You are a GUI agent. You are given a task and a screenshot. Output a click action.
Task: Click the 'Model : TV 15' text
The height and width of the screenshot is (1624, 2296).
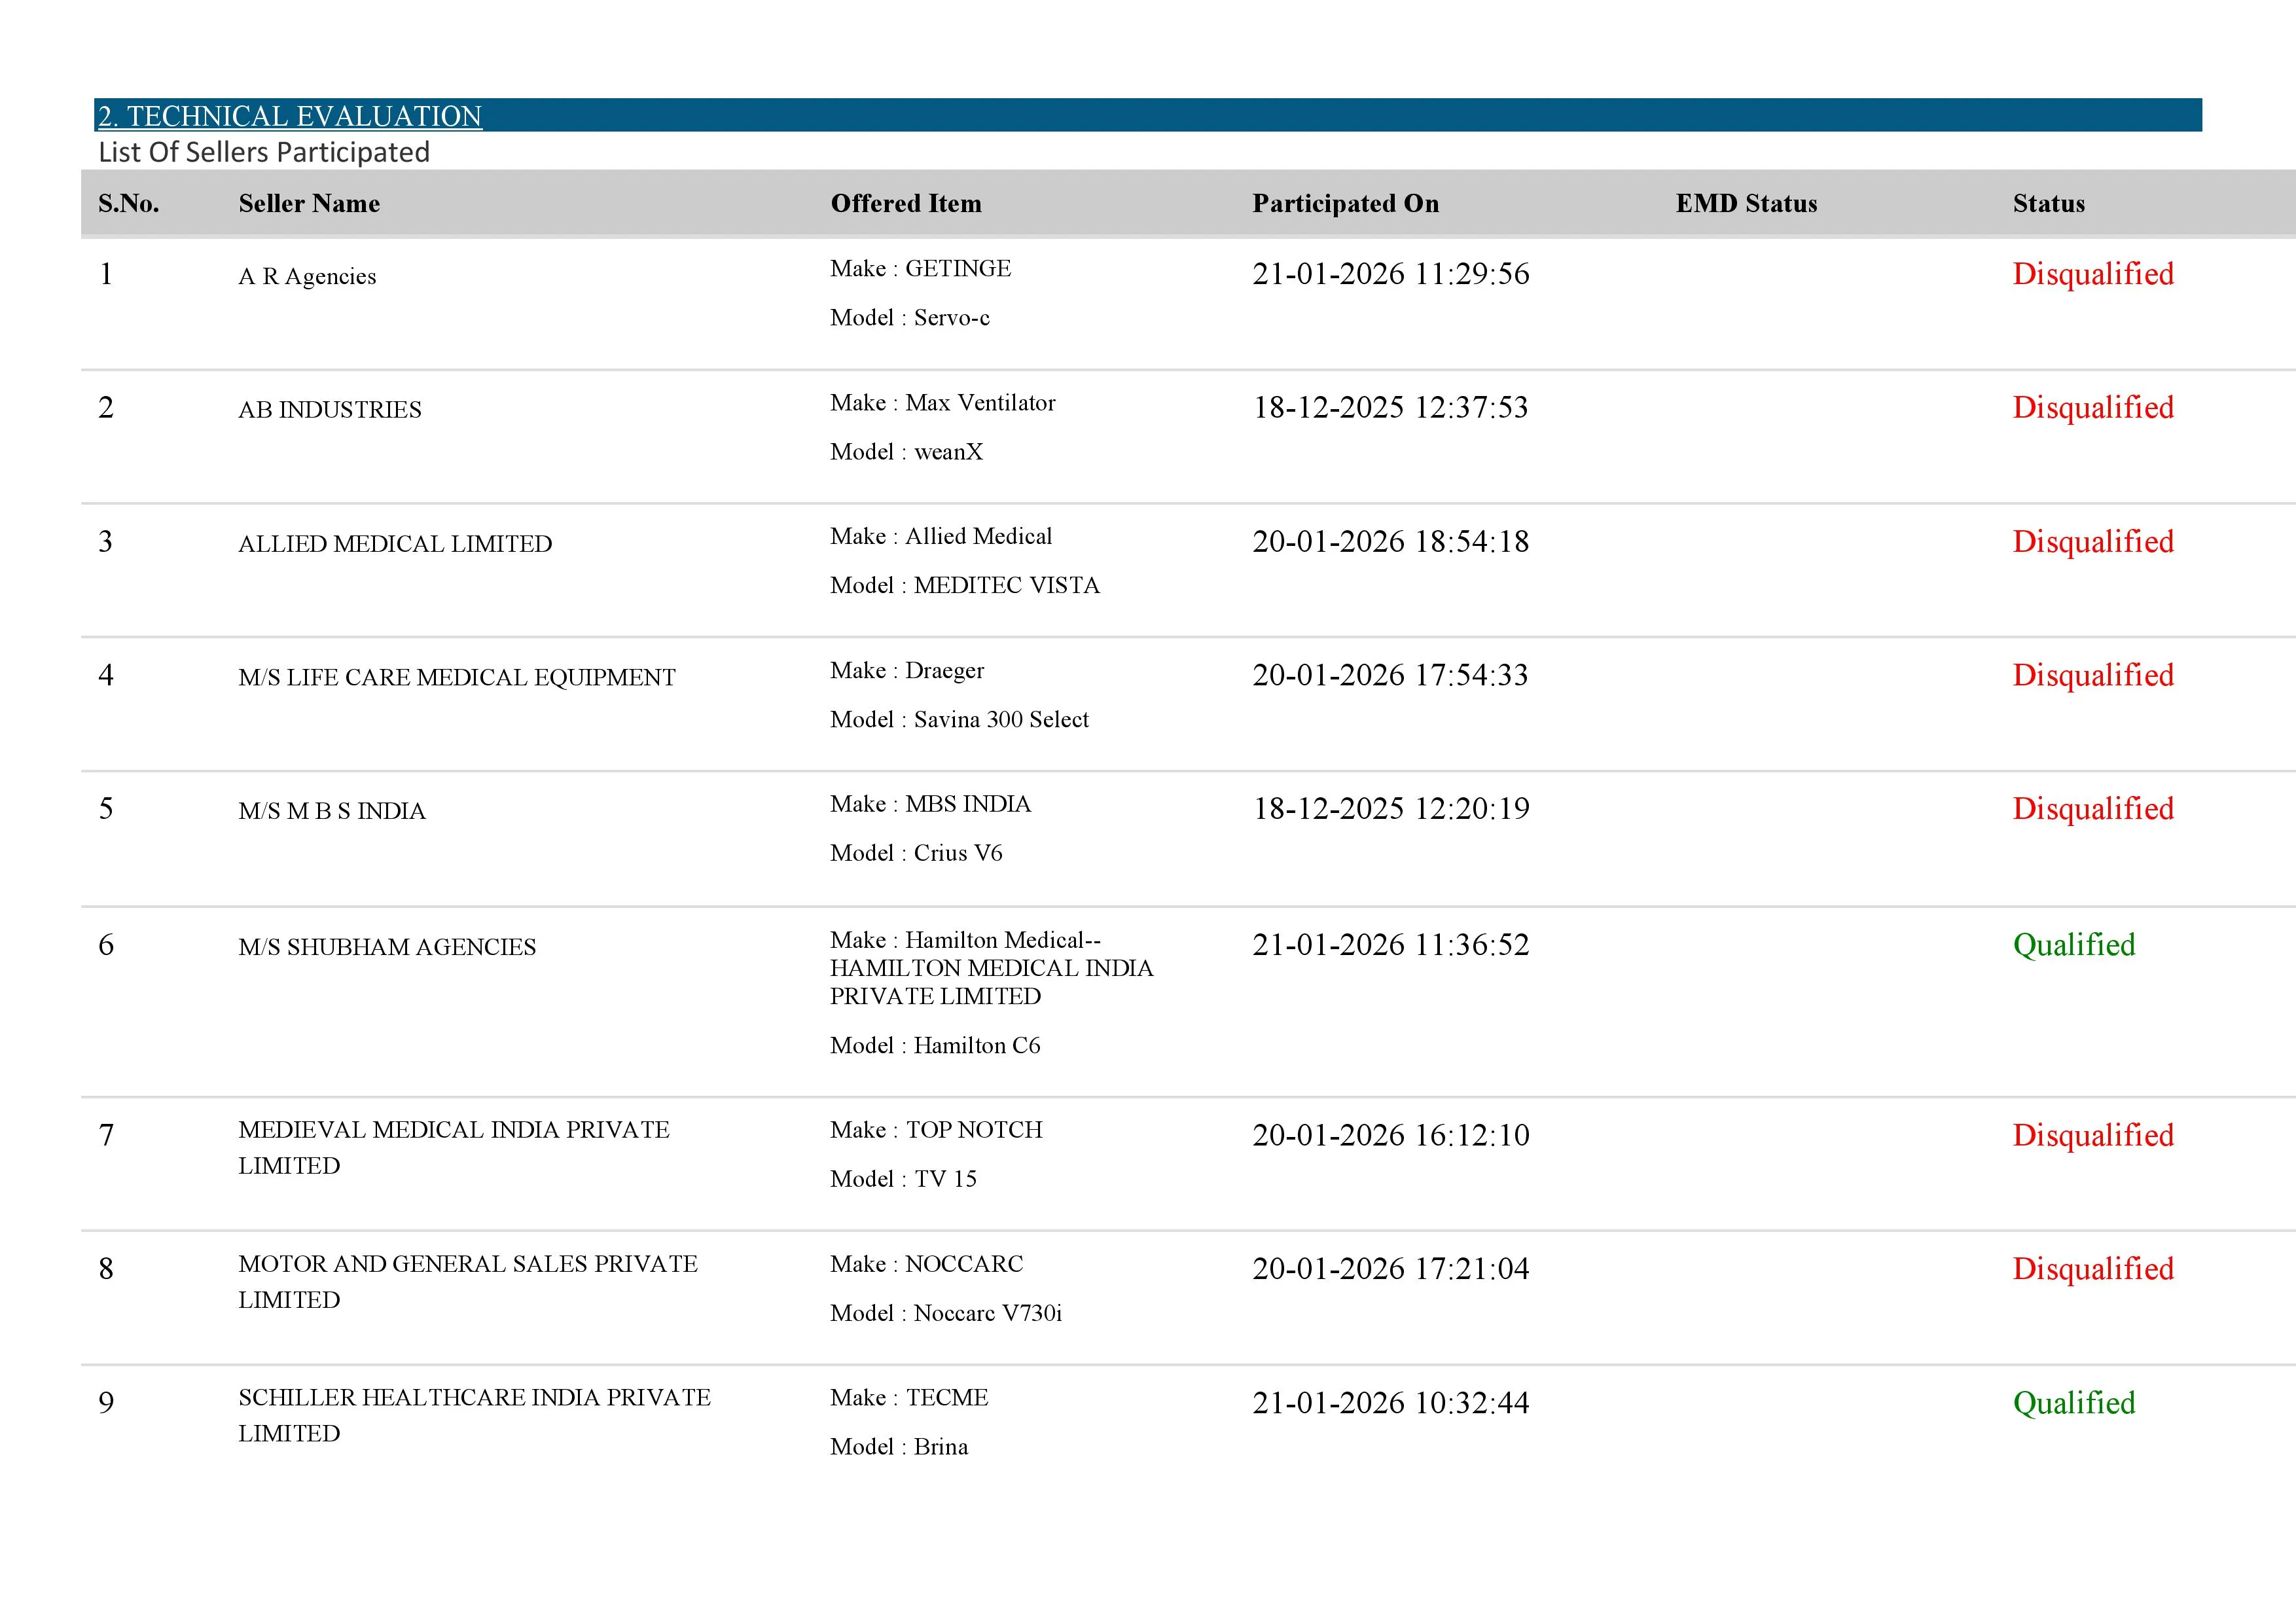pos(903,1179)
